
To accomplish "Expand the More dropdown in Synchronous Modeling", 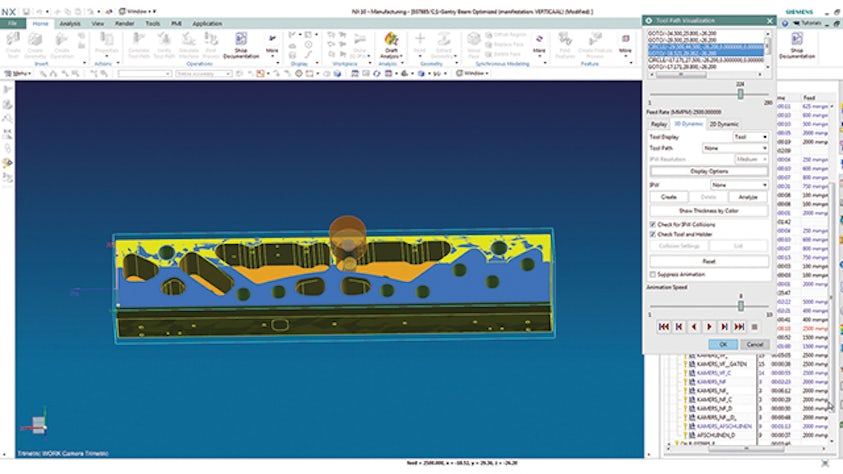I will coord(539,44).
